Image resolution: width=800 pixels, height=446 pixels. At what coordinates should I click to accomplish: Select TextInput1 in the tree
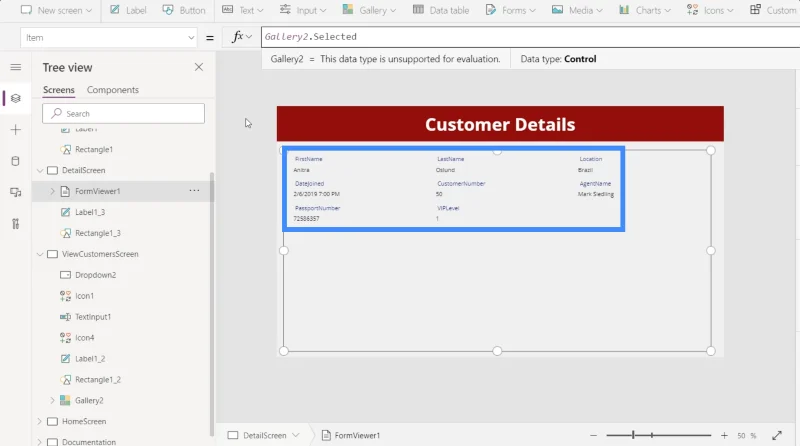tap(93, 317)
